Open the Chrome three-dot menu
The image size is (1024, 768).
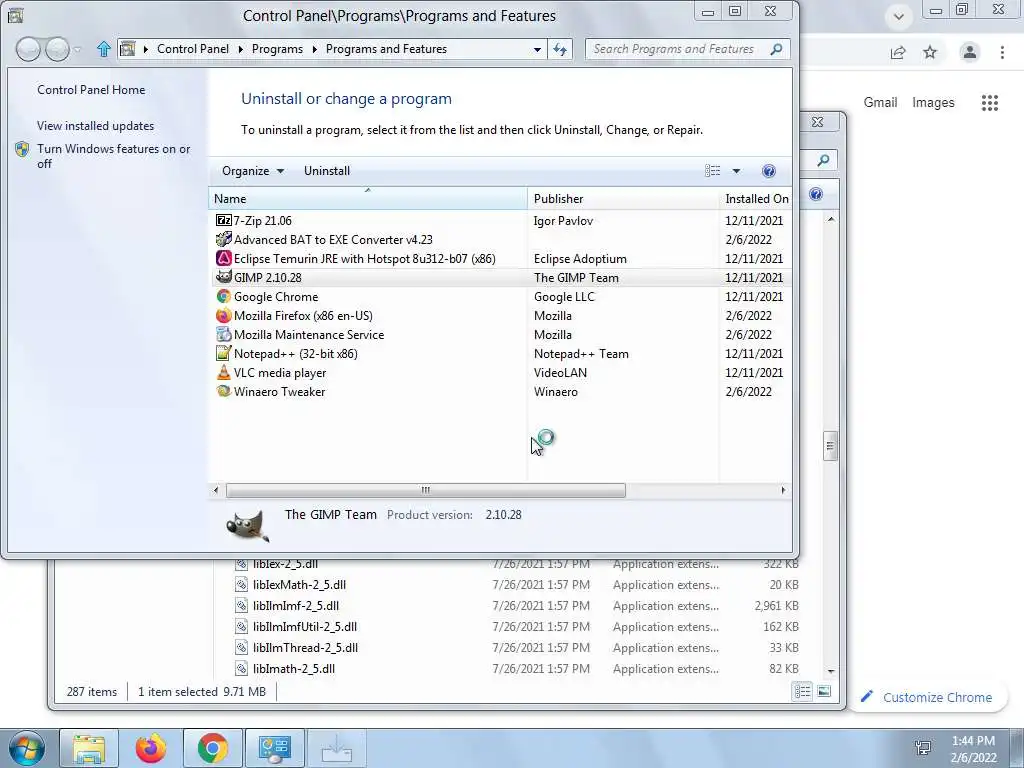[1002, 52]
